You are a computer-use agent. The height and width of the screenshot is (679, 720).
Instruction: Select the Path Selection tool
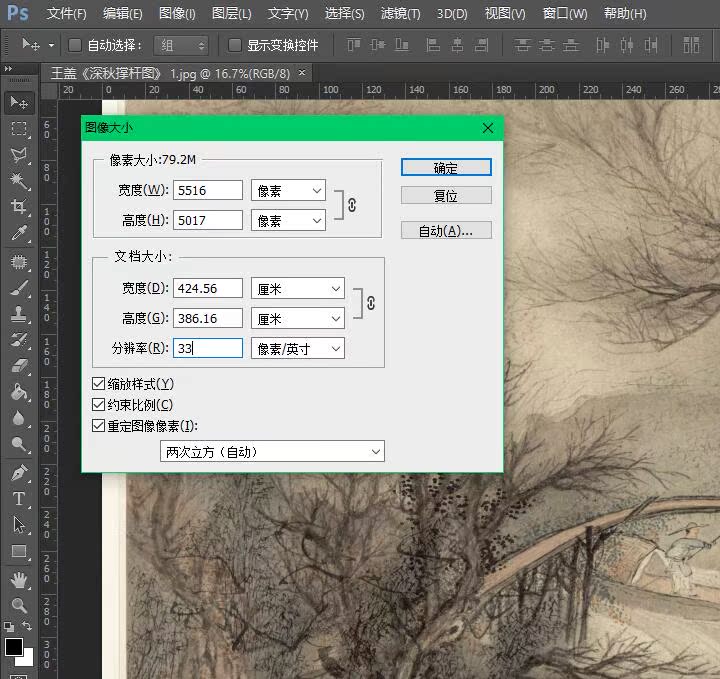pos(19,525)
